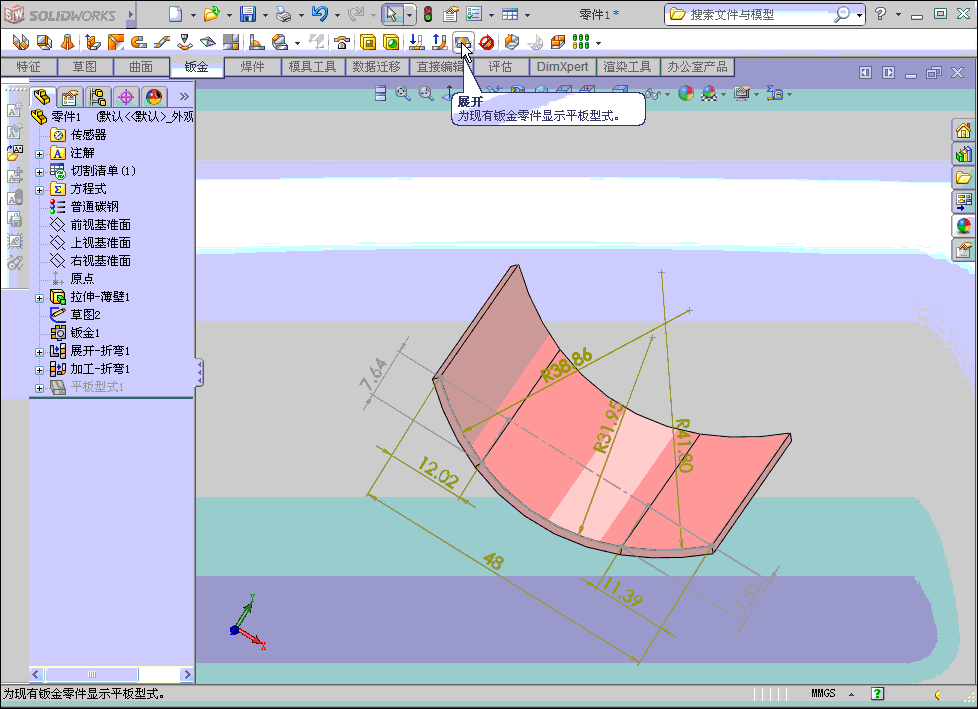Image resolution: width=978 pixels, height=709 pixels.
Task: Expand the 方程式 equations node
Action: click(39, 190)
